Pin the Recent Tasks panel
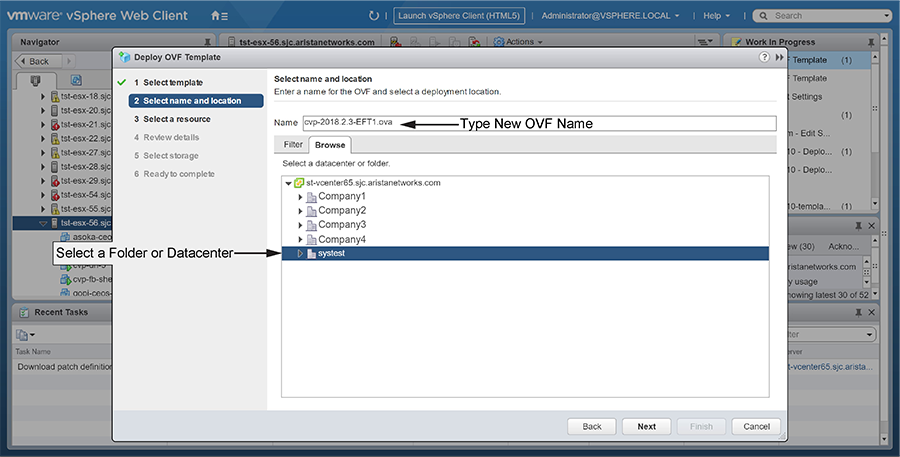 point(859,312)
